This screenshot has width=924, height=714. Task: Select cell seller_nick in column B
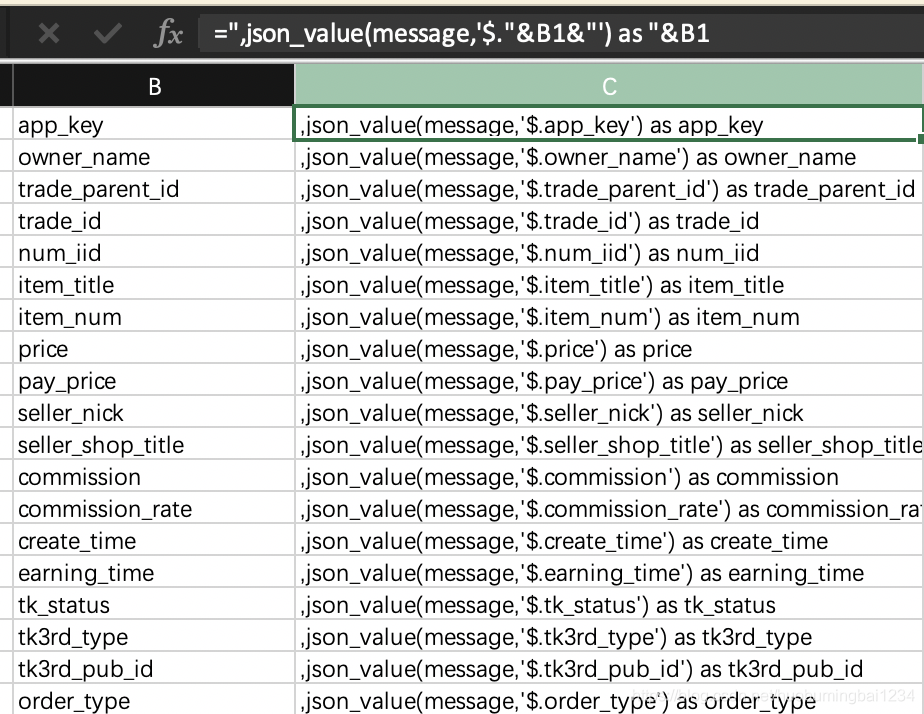point(154,412)
